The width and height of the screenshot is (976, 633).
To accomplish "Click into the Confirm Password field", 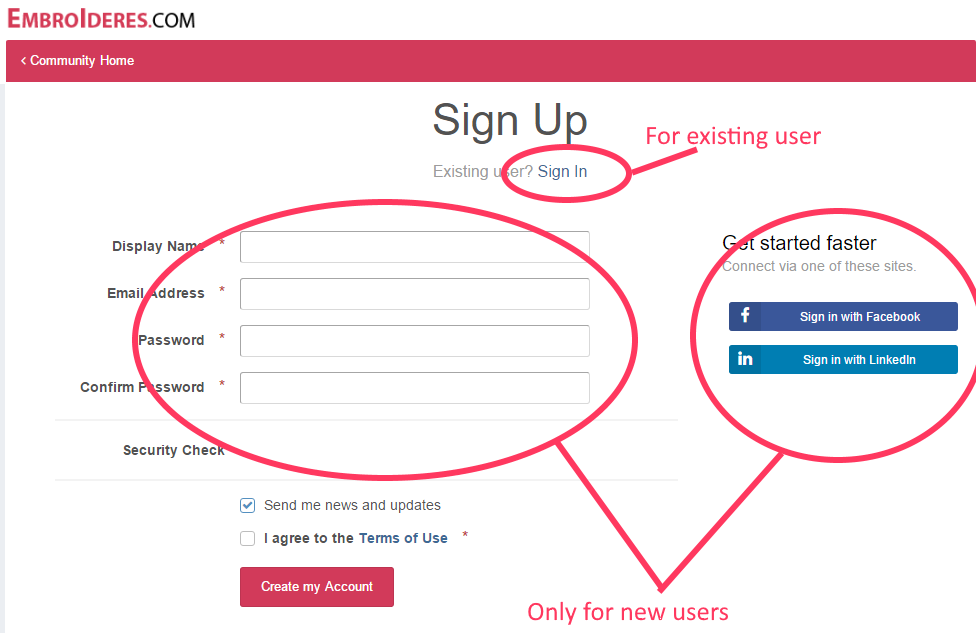I will [x=415, y=388].
